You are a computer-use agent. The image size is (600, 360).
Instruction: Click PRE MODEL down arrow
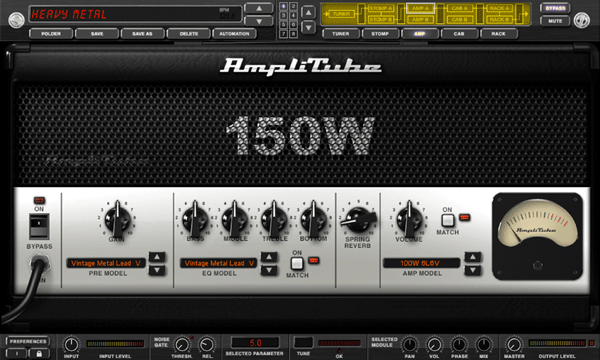(157, 270)
